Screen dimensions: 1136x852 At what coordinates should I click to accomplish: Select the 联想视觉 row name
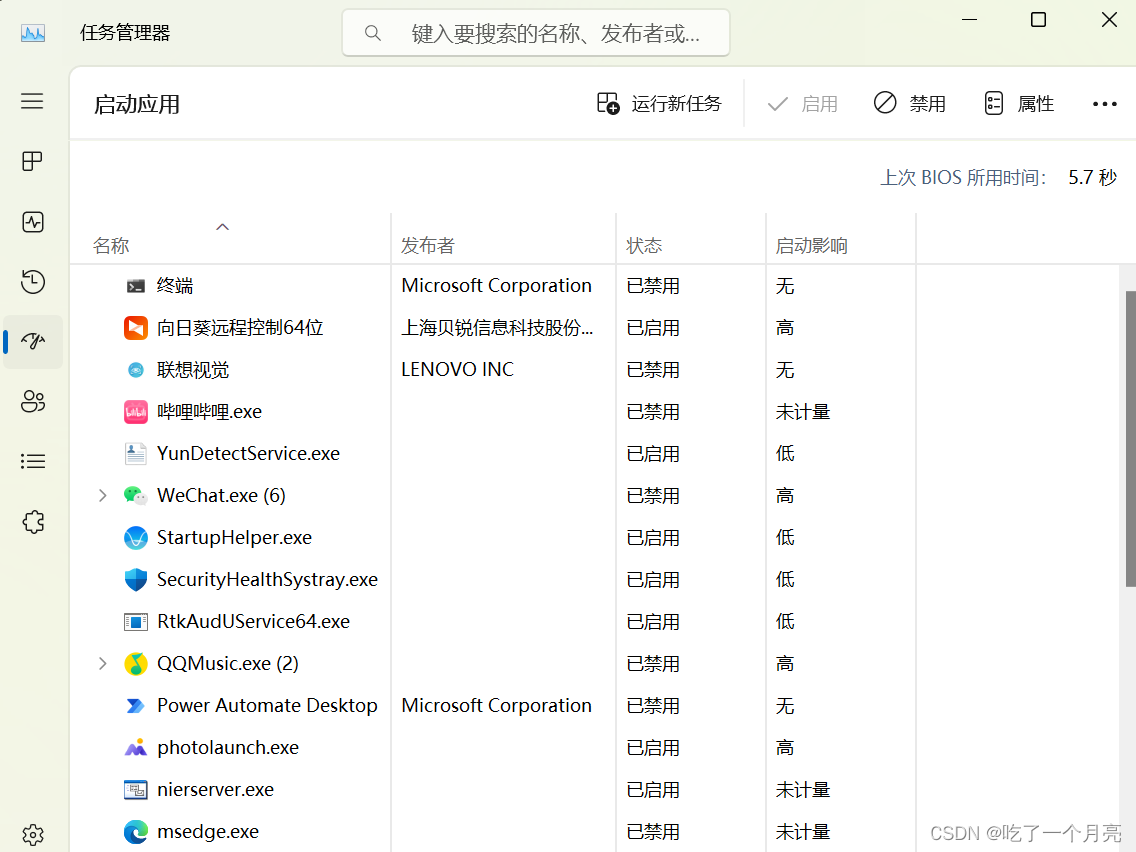coord(193,370)
